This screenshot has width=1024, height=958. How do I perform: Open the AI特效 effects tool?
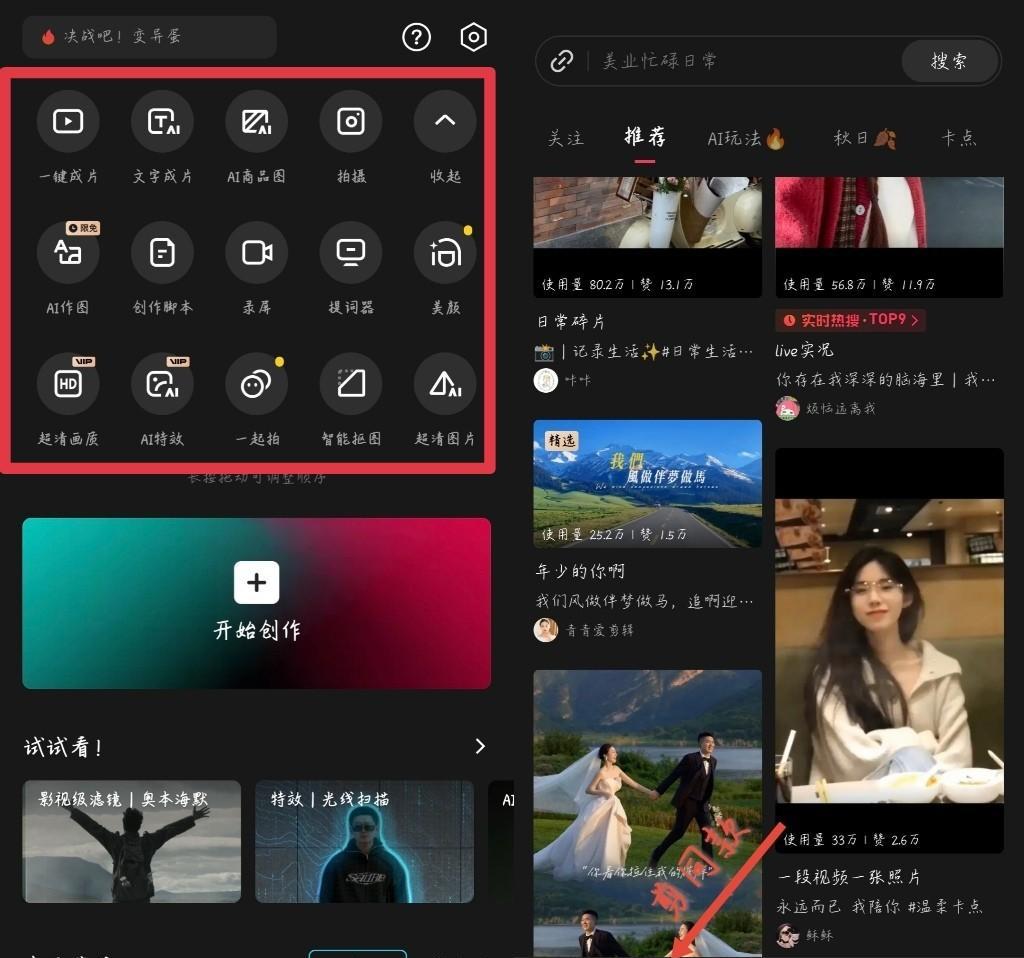pyautogui.click(x=161, y=383)
